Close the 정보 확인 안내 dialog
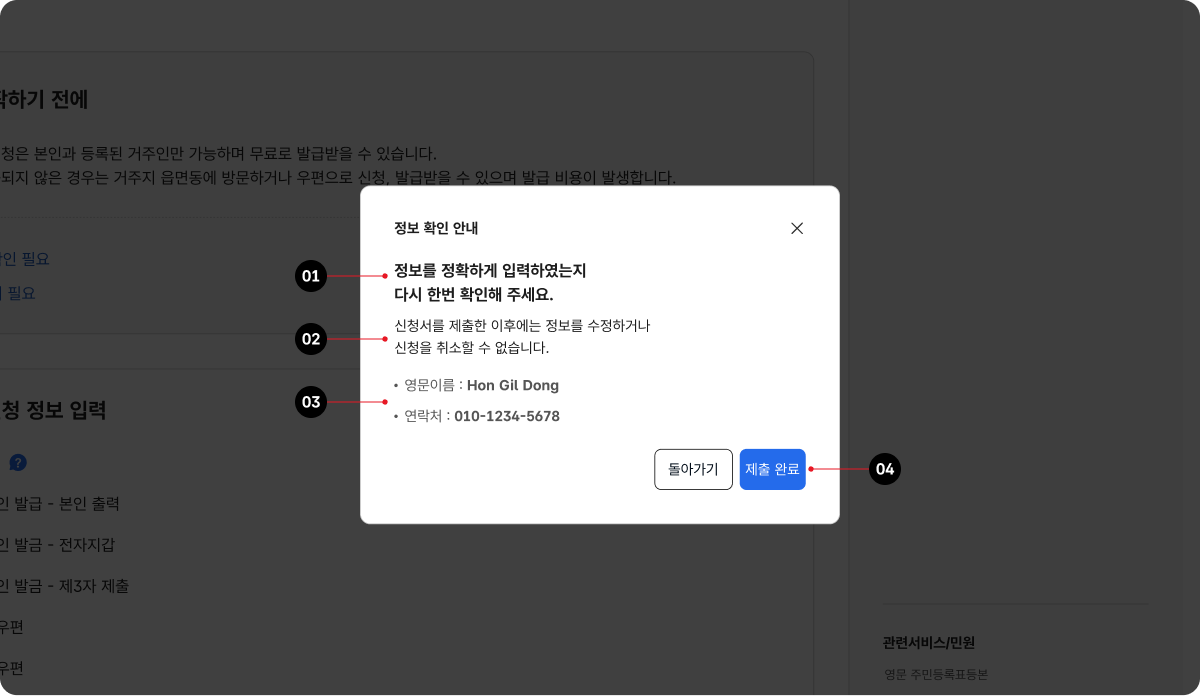This screenshot has height=696, width=1200. 797,228
